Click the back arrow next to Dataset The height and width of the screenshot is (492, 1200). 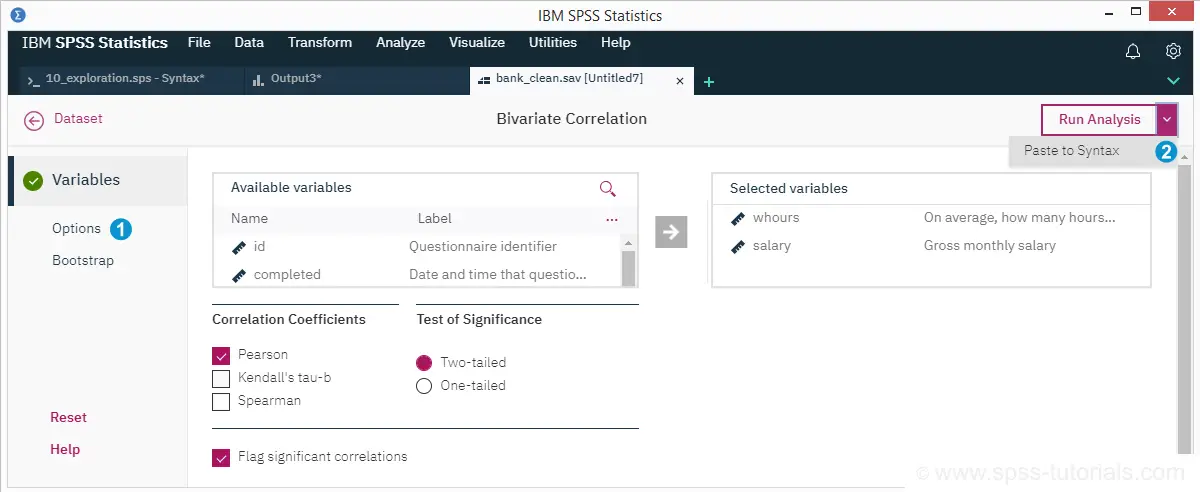(34, 120)
